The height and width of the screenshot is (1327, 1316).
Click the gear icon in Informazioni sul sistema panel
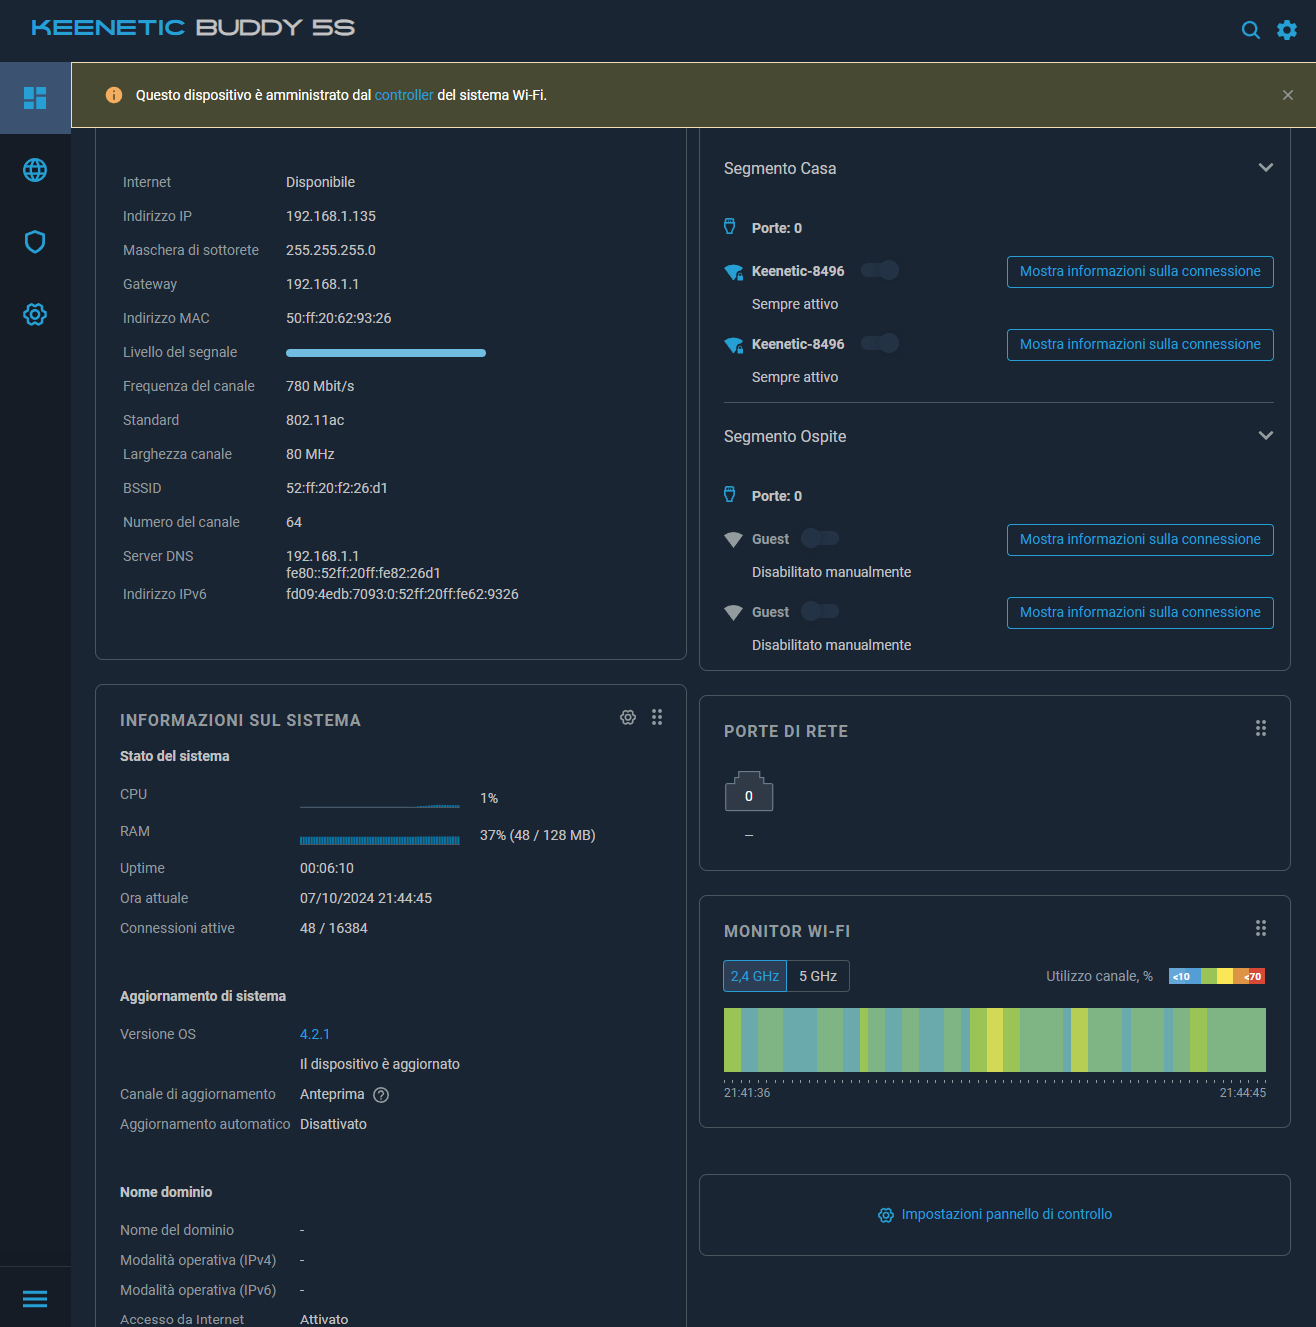[628, 717]
